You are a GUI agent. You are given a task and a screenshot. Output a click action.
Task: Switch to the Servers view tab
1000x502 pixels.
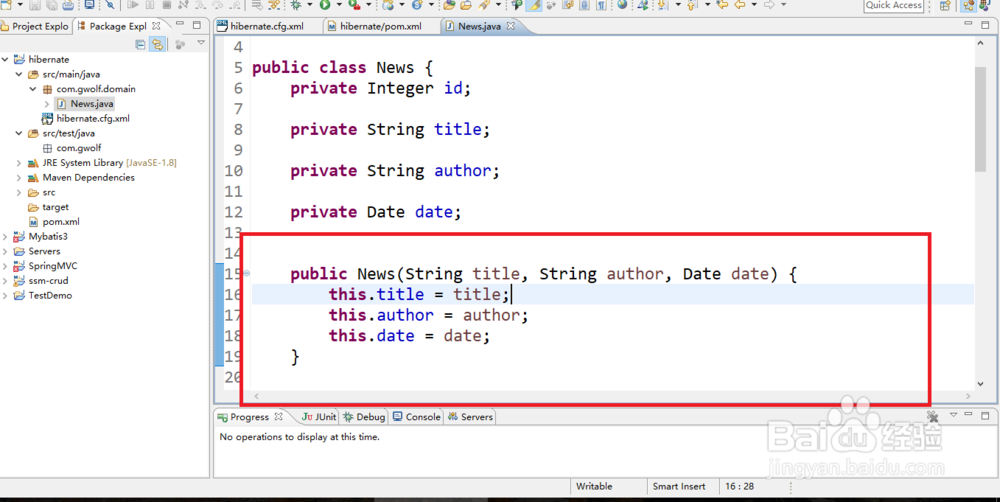pyautogui.click(x=471, y=417)
